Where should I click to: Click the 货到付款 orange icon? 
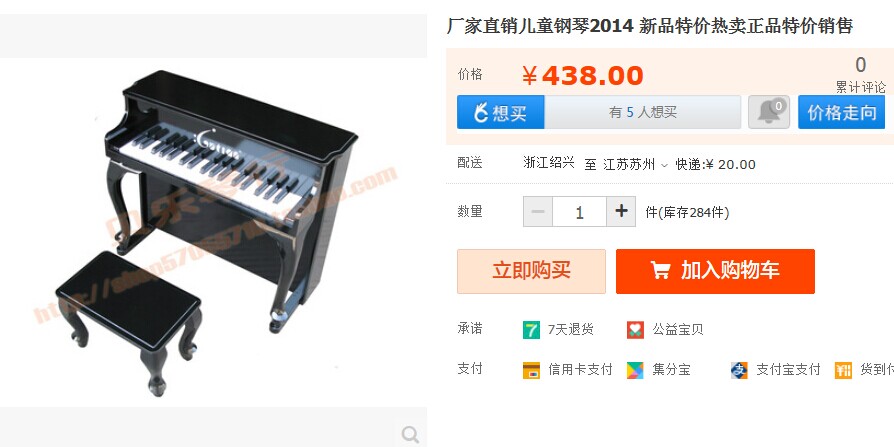tap(843, 370)
